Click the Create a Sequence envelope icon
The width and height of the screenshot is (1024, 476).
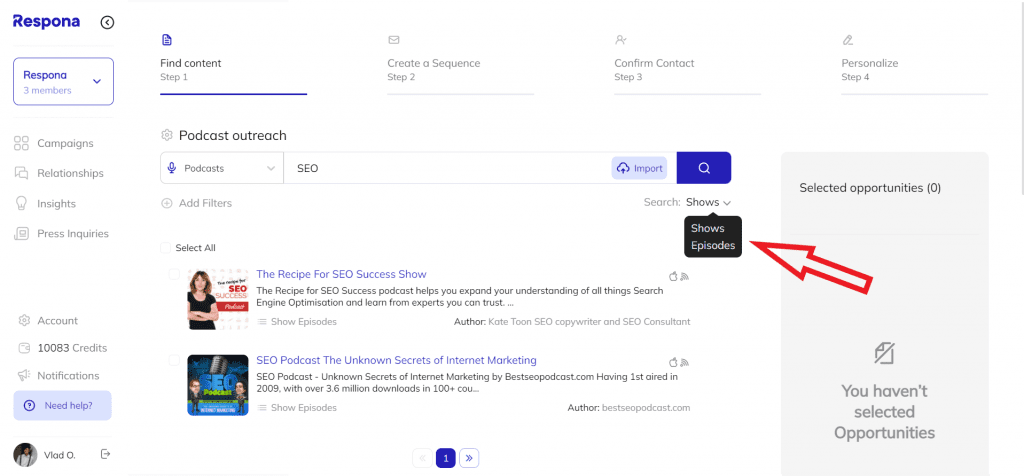coord(394,40)
